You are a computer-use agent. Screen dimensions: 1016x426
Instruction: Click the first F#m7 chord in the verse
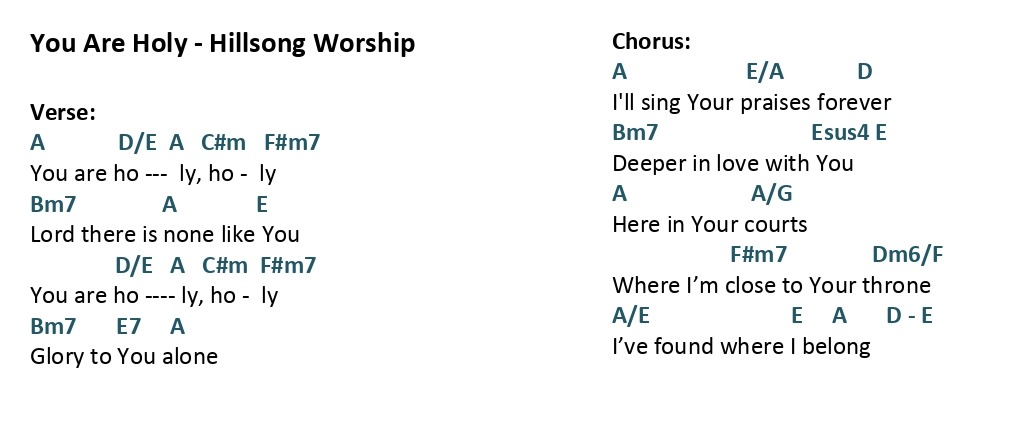coord(292,143)
